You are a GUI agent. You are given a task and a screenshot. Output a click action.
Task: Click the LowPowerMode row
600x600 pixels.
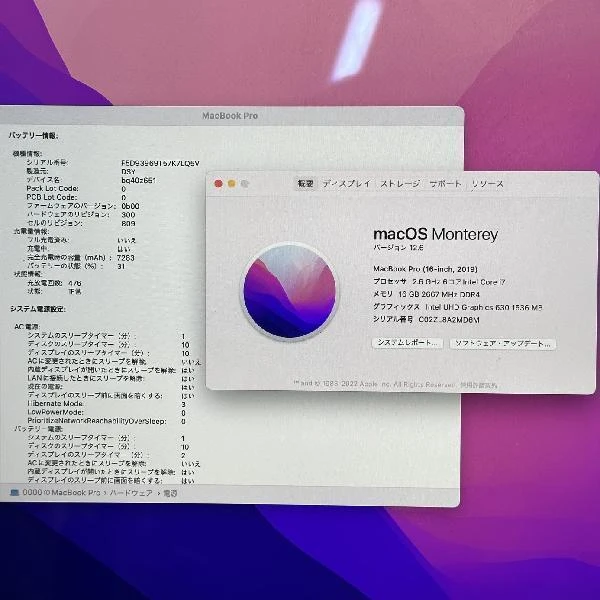click(107, 412)
